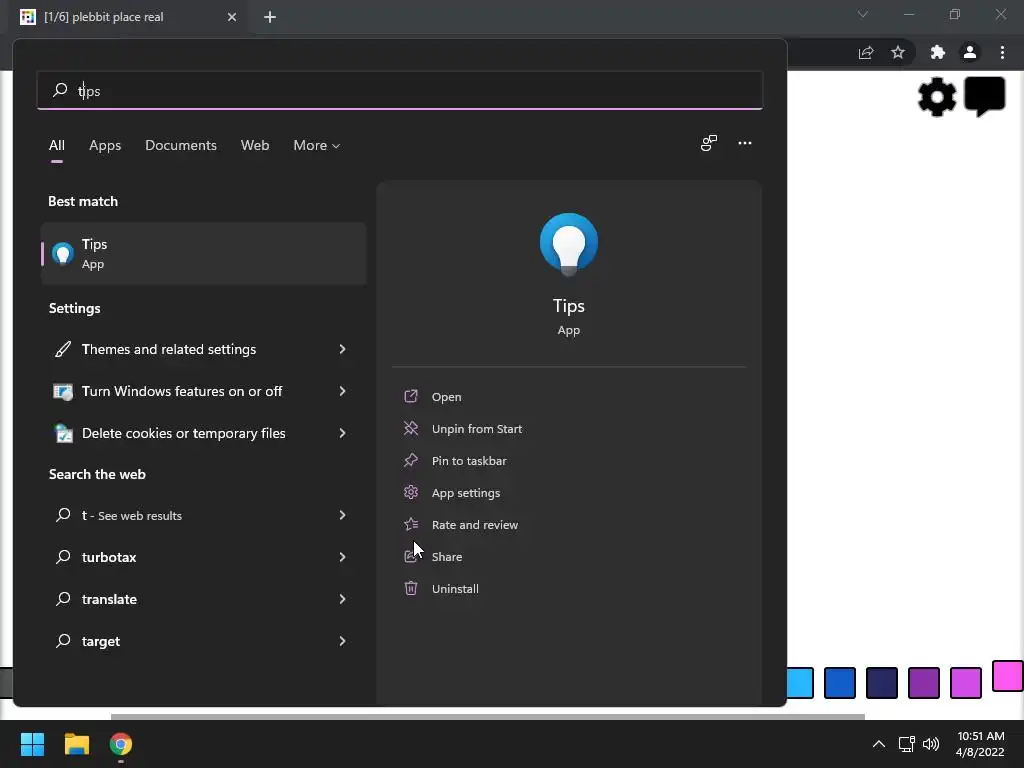Open search options ellipsis menu
The width and height of the screenshot is (1024, 768).
click(x=744, y=143)
